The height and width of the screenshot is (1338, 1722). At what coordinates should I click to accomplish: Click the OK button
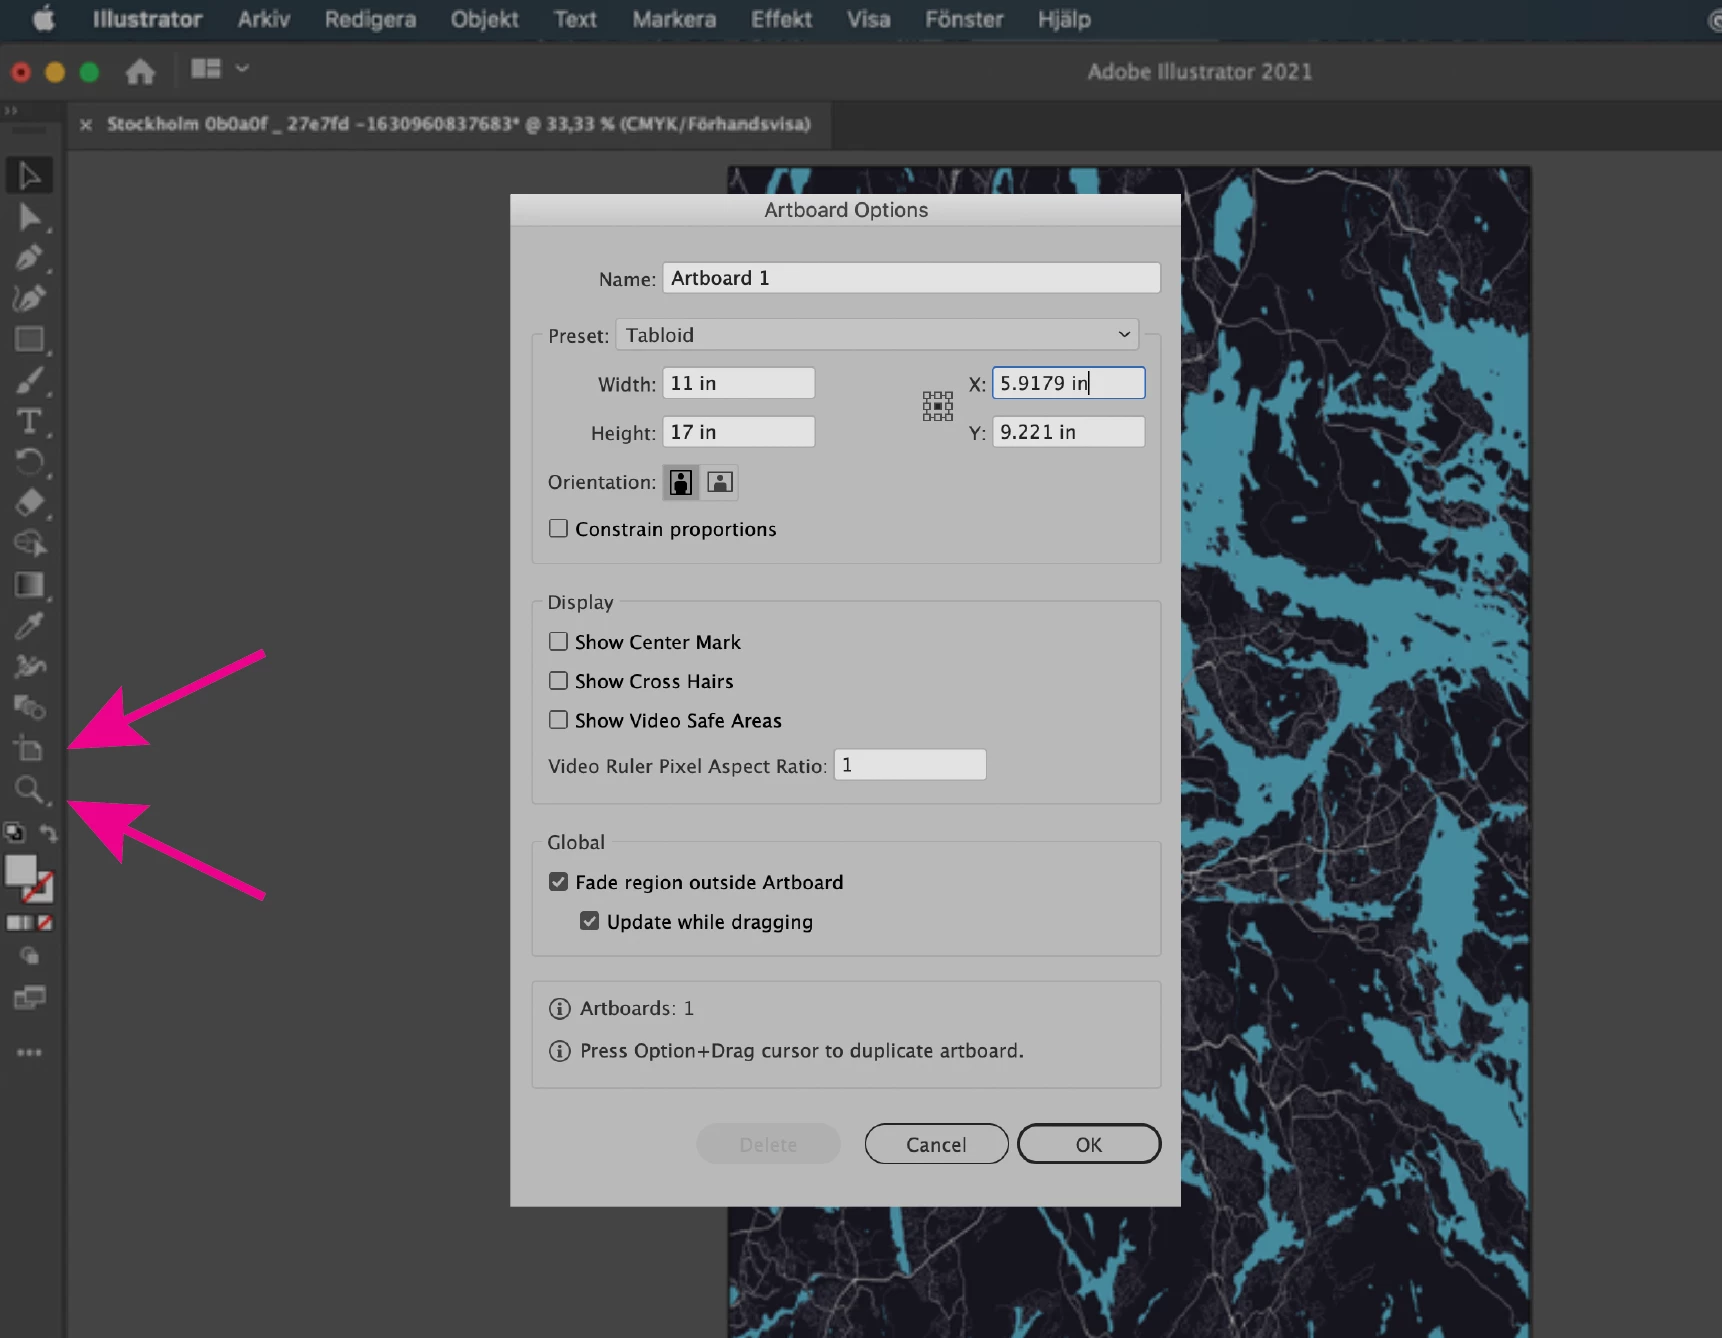(x=1089, y=1144)
